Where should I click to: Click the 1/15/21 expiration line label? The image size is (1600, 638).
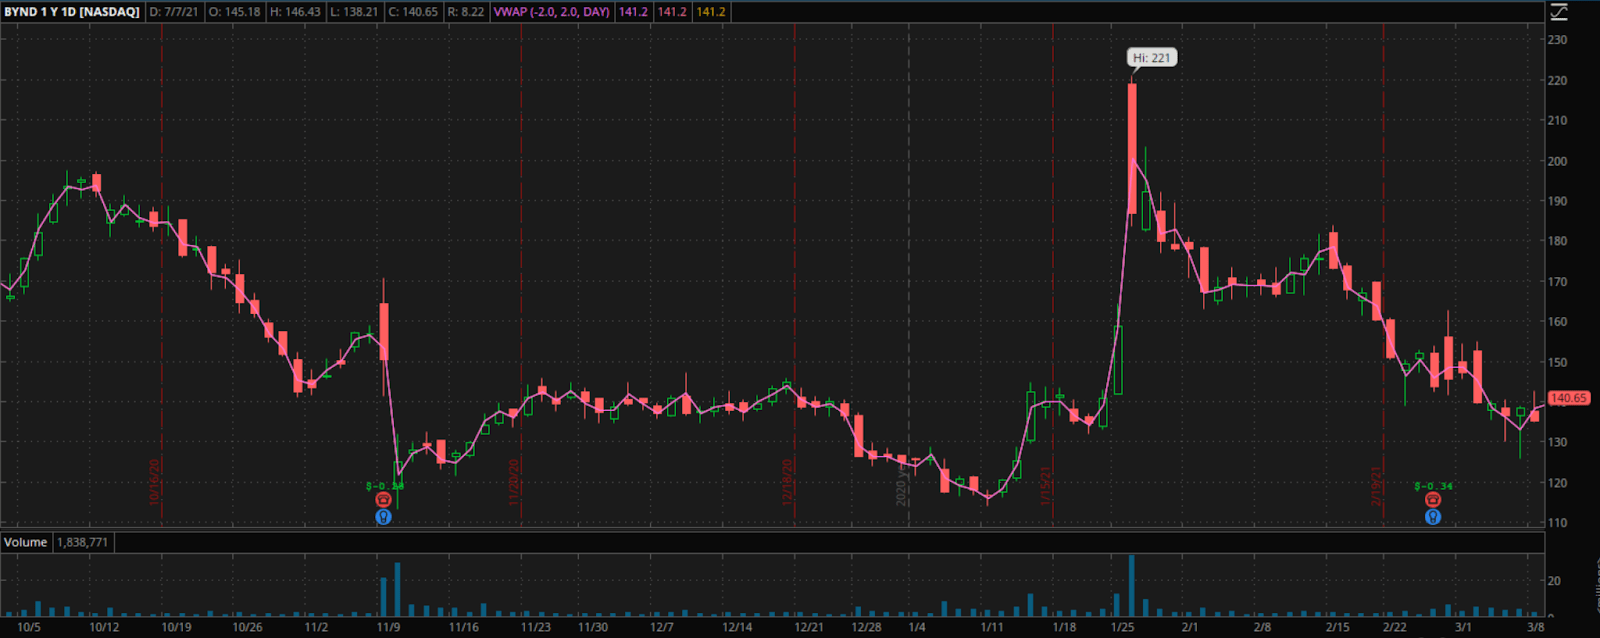click(x=1045, y=485)
